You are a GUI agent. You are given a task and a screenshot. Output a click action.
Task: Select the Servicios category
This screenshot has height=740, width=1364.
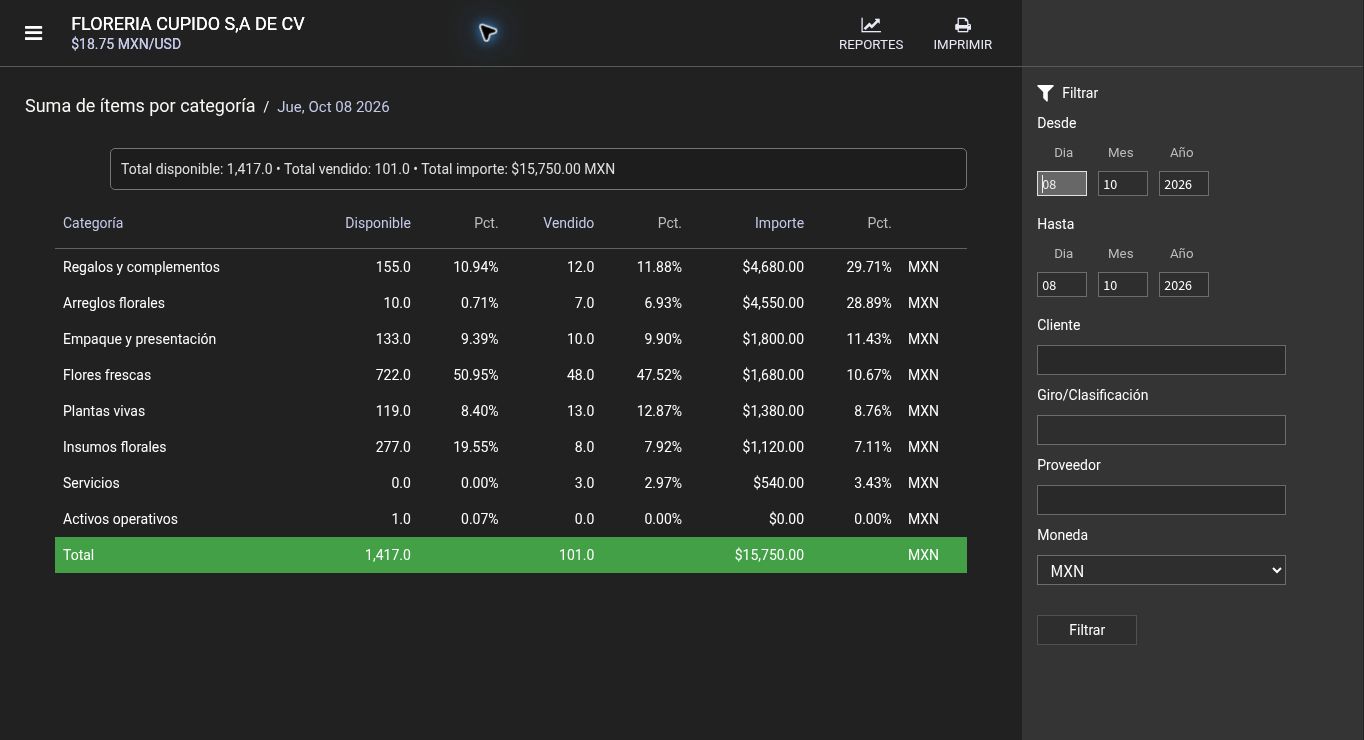(x=91, y=483)
